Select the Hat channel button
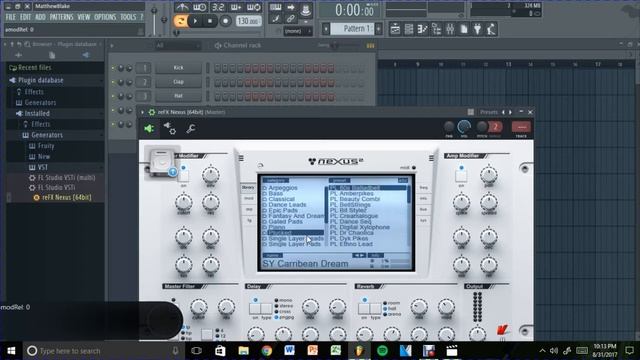This screenshot has width=640, height=360. tap(178, 96)
